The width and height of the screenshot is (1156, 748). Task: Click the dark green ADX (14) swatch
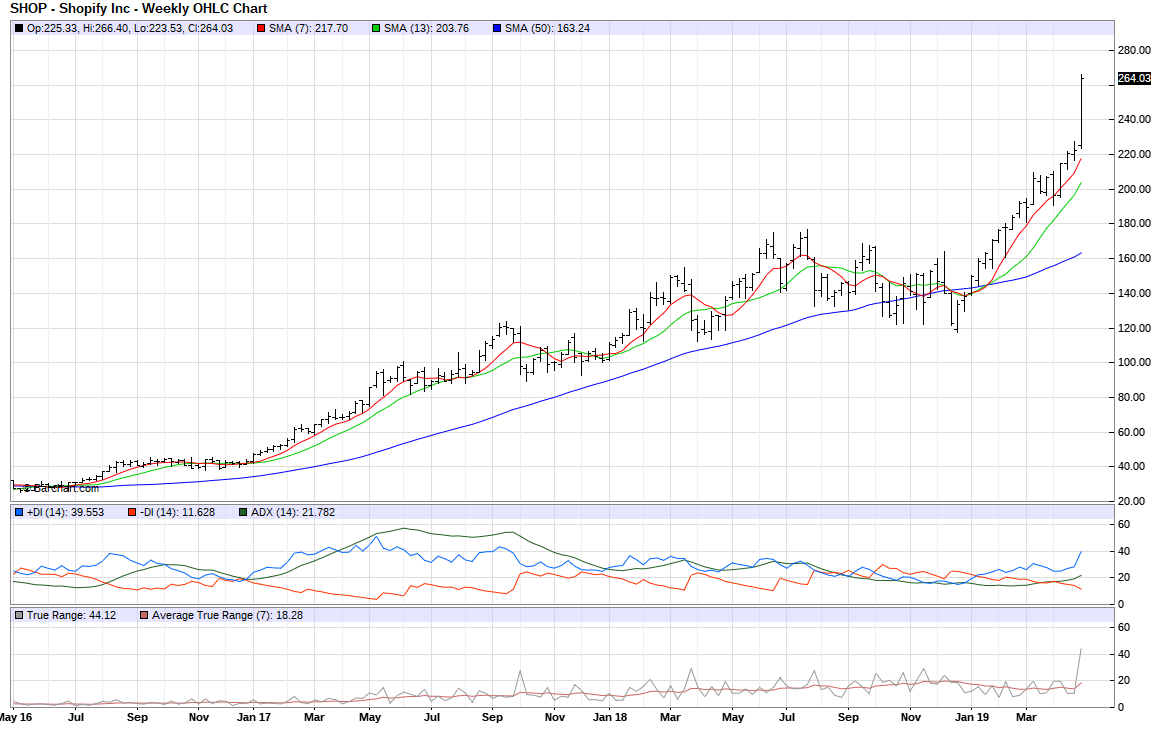click(243, 512)
